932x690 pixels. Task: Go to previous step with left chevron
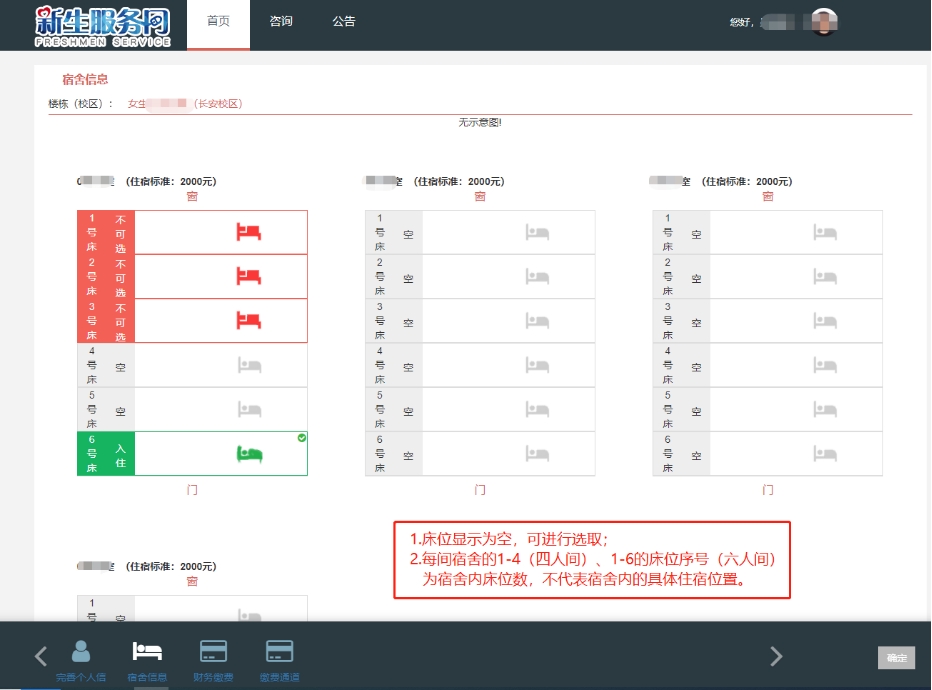tap(41, 656)
